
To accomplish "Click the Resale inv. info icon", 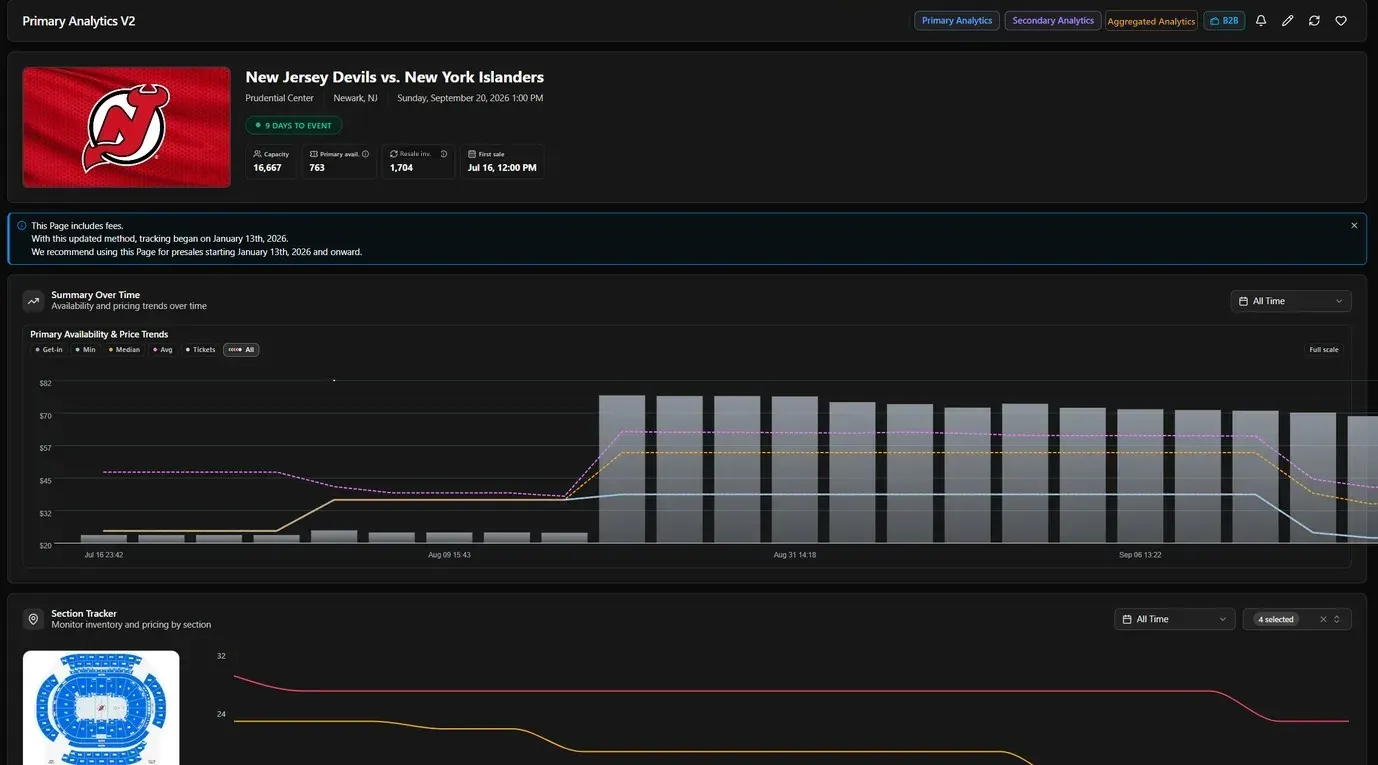I will [444, 154].
